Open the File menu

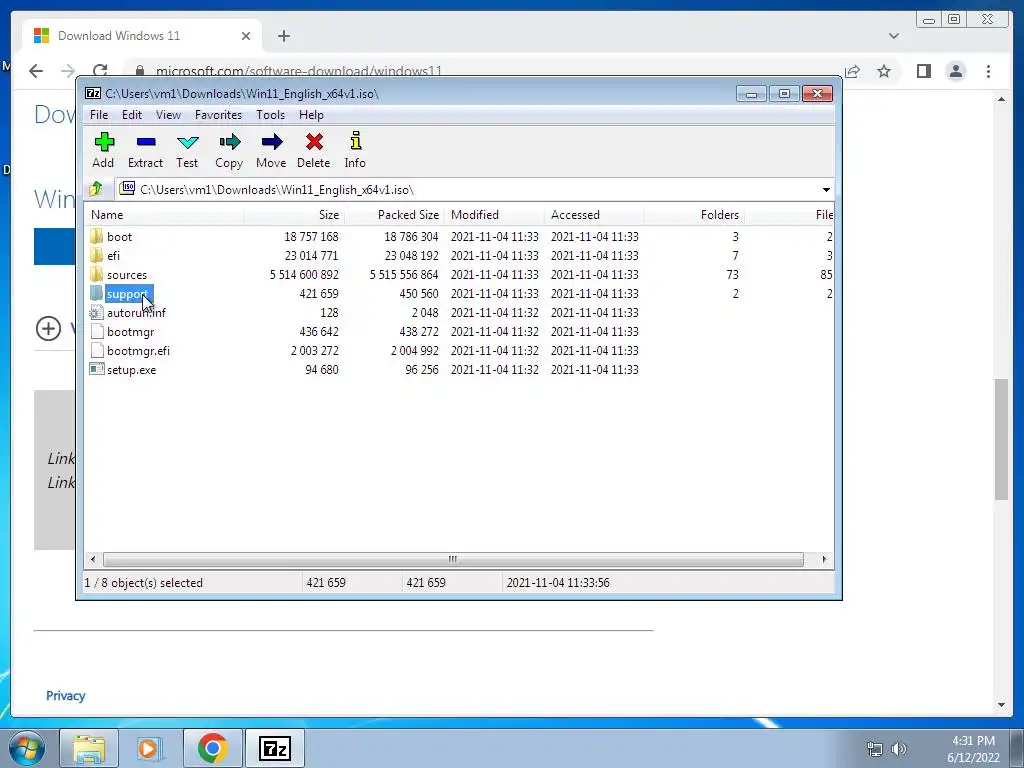coord(99,115)
